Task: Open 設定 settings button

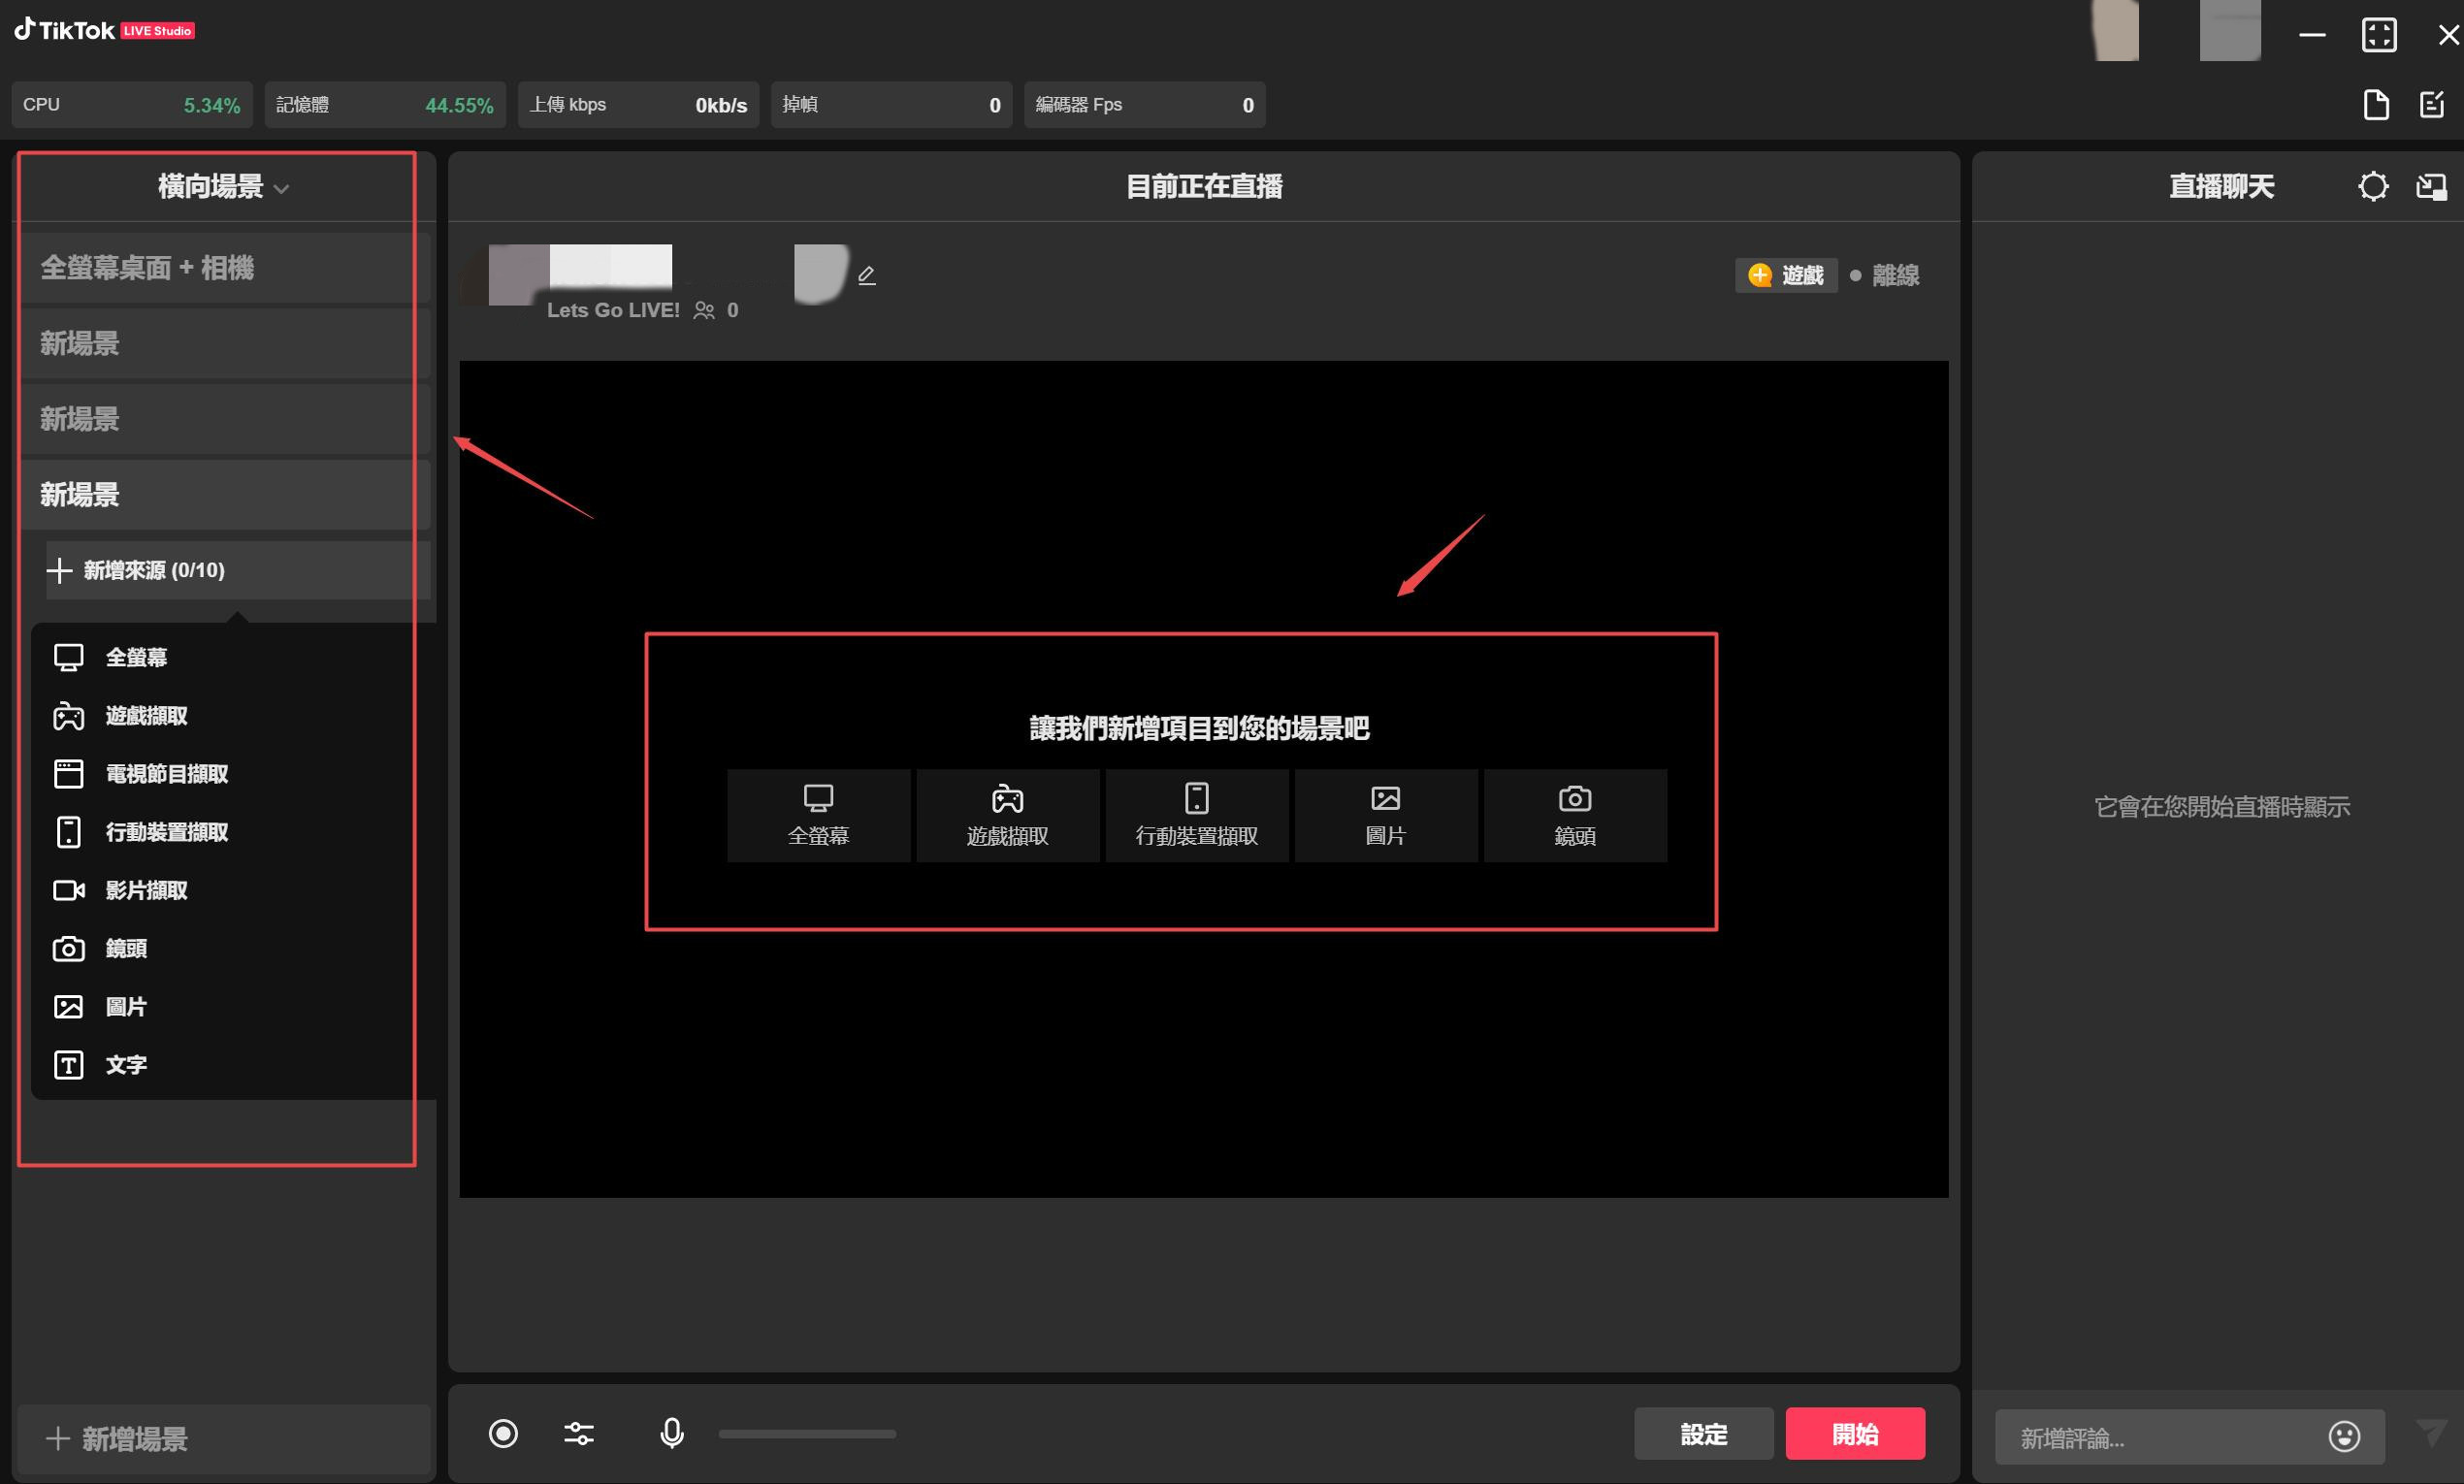Action: (x=1703, y=1434)
